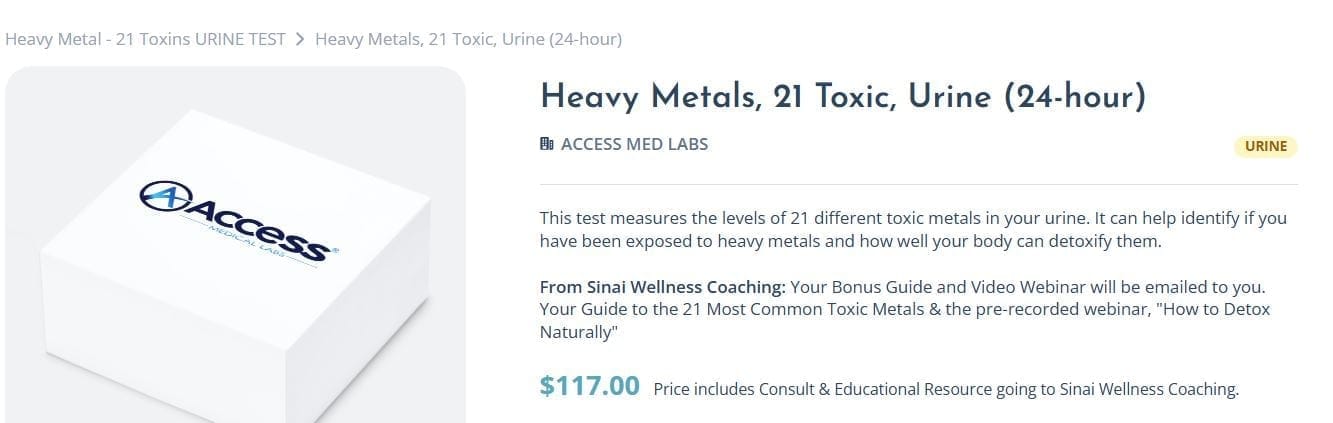The width and height of the screenshot is (1333, 423).
Task: Click the building icon beside ACCESS MED LABS
Action: [x=546, y=144]
